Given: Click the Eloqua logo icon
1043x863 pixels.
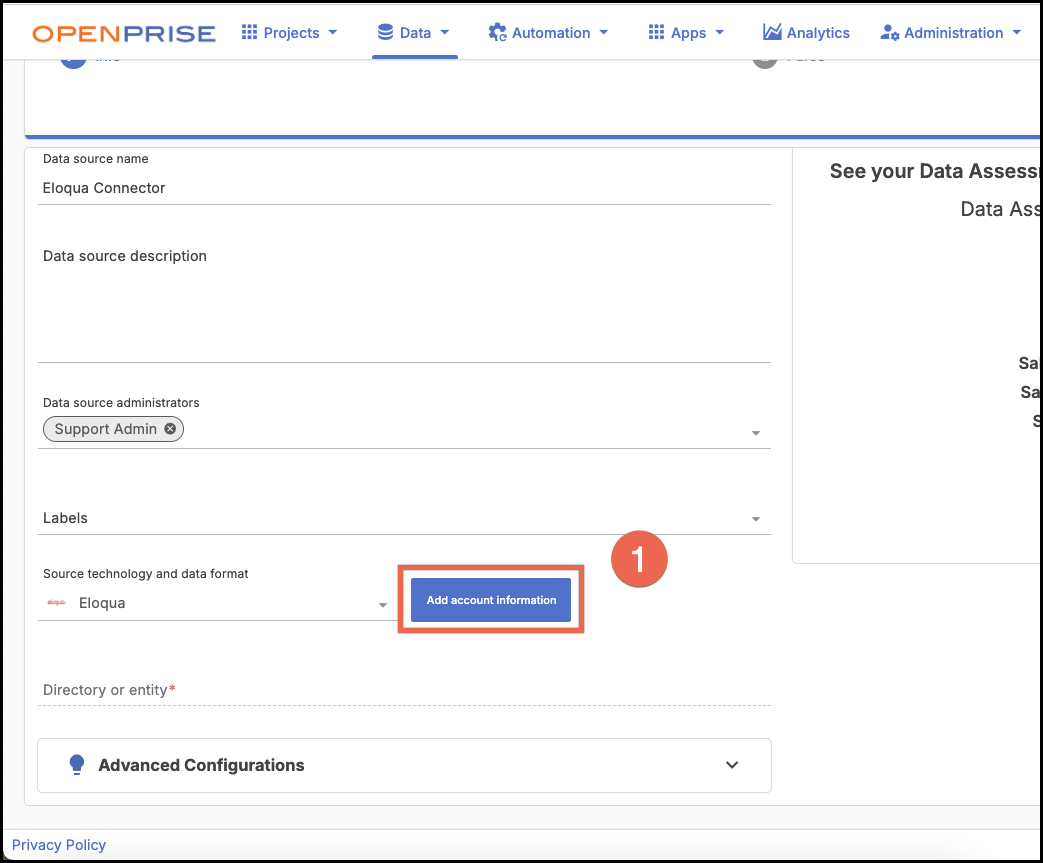Looking at the screenshot, I should tap(56, 603).
